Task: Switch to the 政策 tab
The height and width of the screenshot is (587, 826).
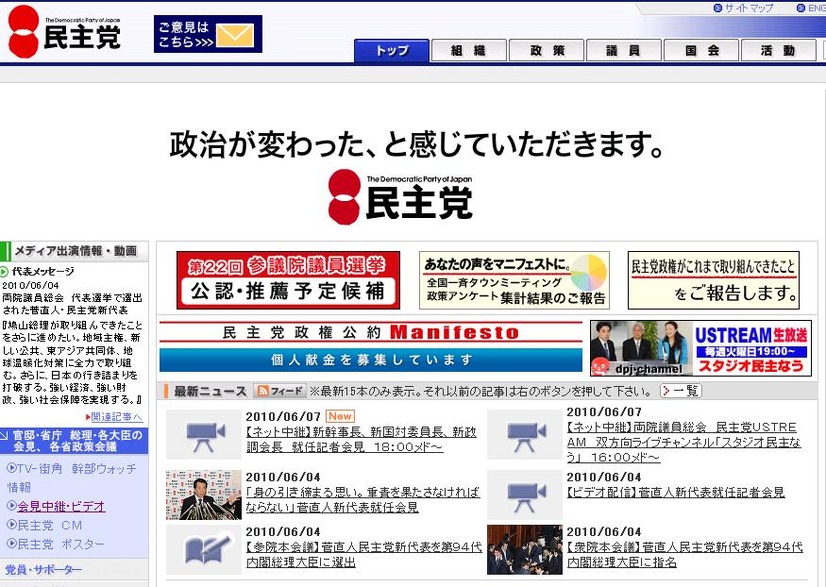Action: point(547,51)
